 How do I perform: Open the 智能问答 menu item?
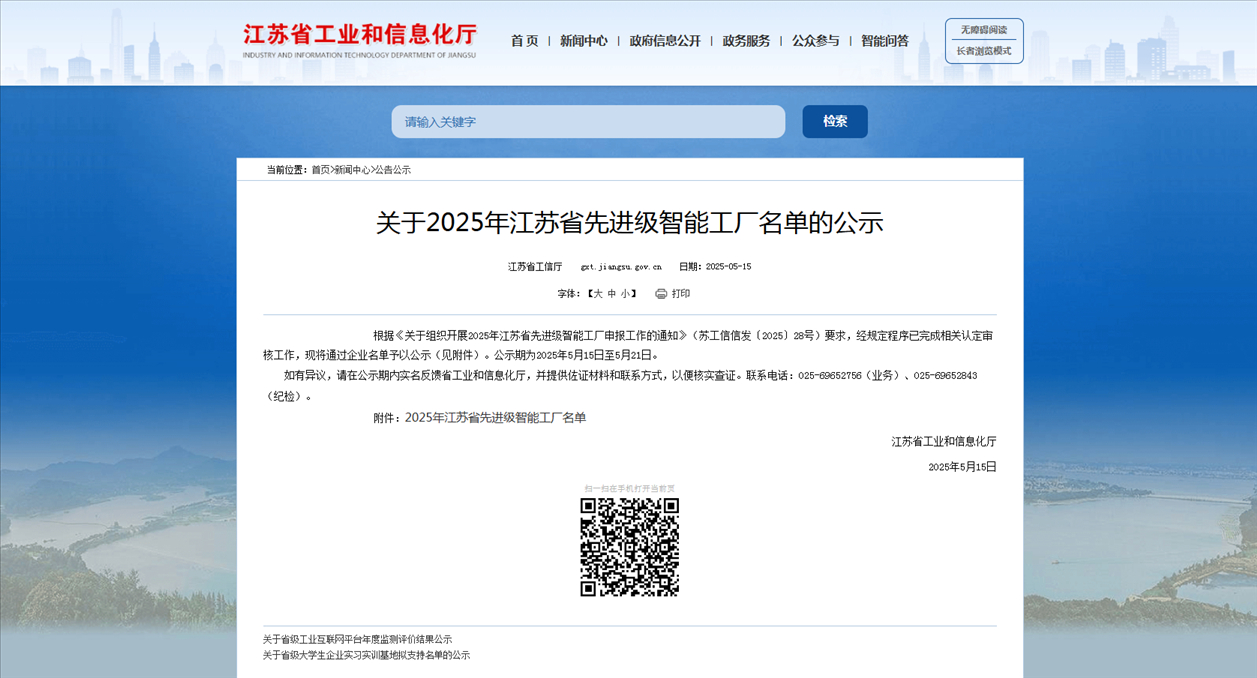tap(885, 41)
